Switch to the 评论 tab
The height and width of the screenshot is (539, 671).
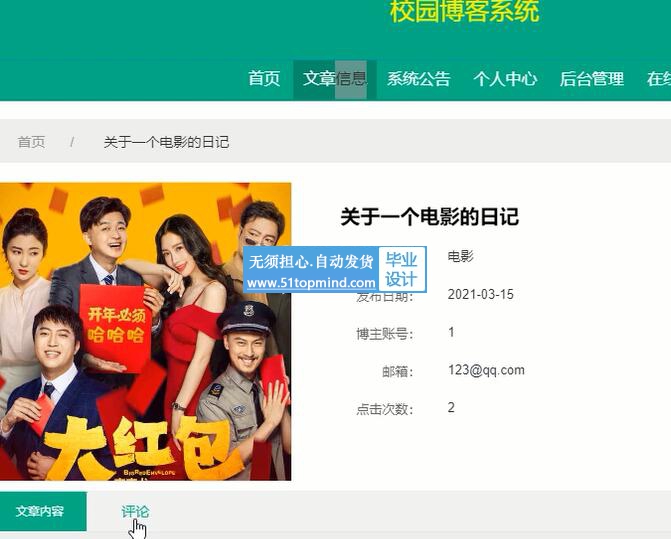(x=135, y=512)
